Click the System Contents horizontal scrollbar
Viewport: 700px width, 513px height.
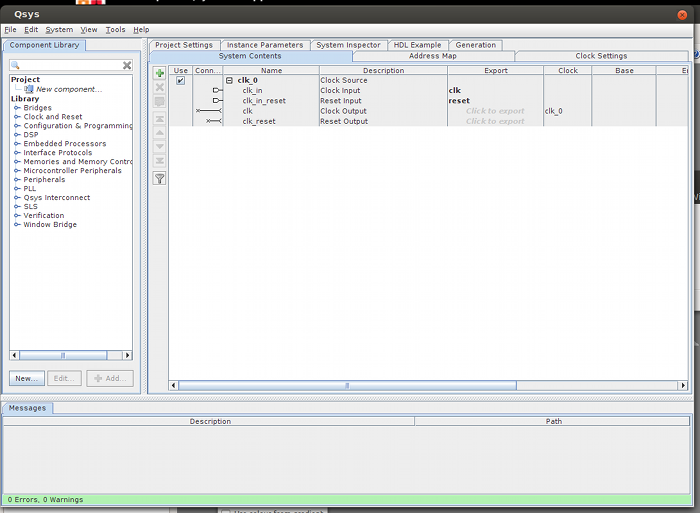tap(347, 385)
